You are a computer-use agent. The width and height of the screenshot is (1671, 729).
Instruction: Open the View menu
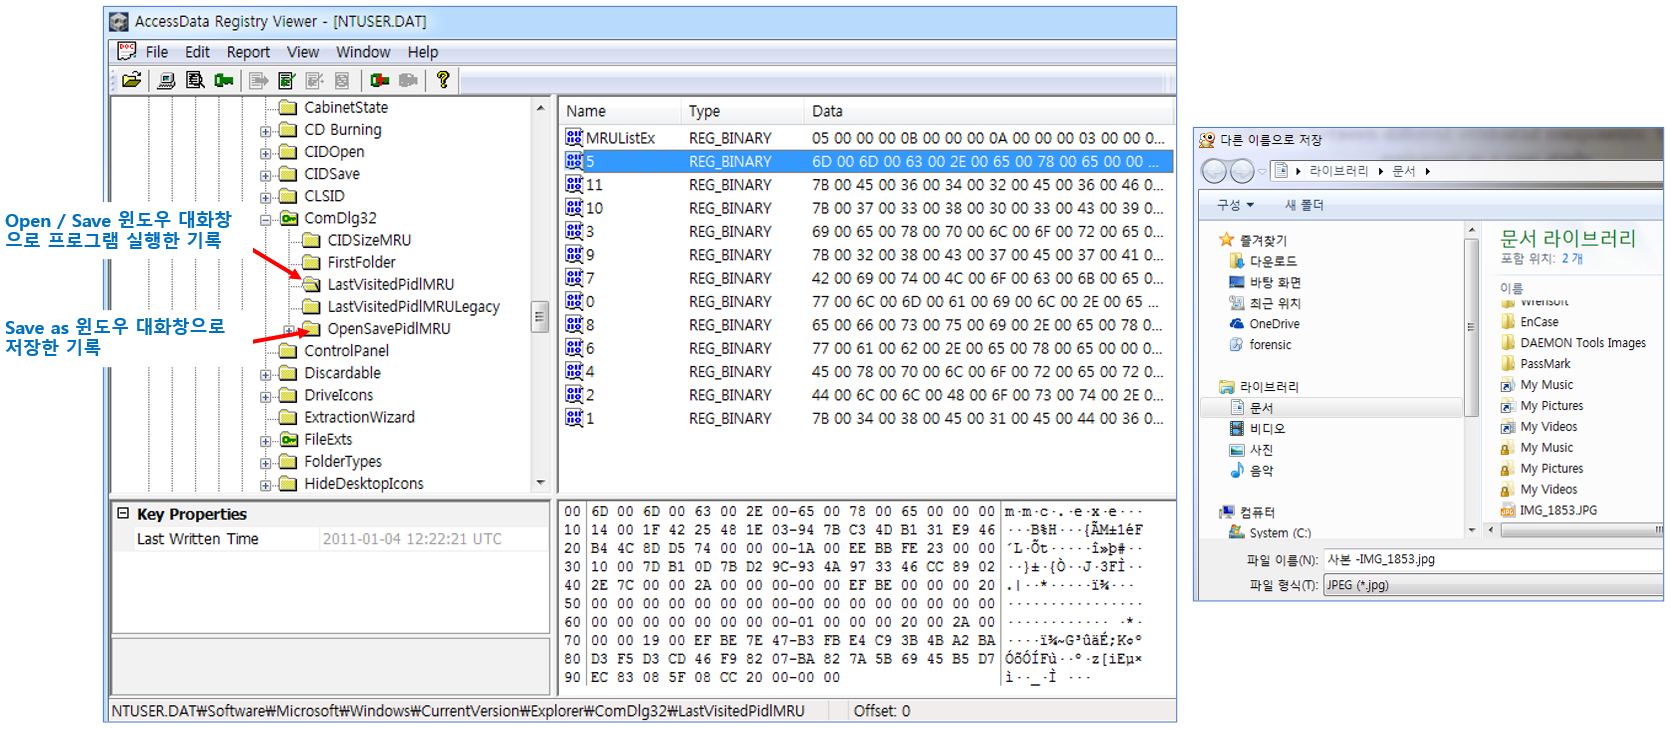303,52
